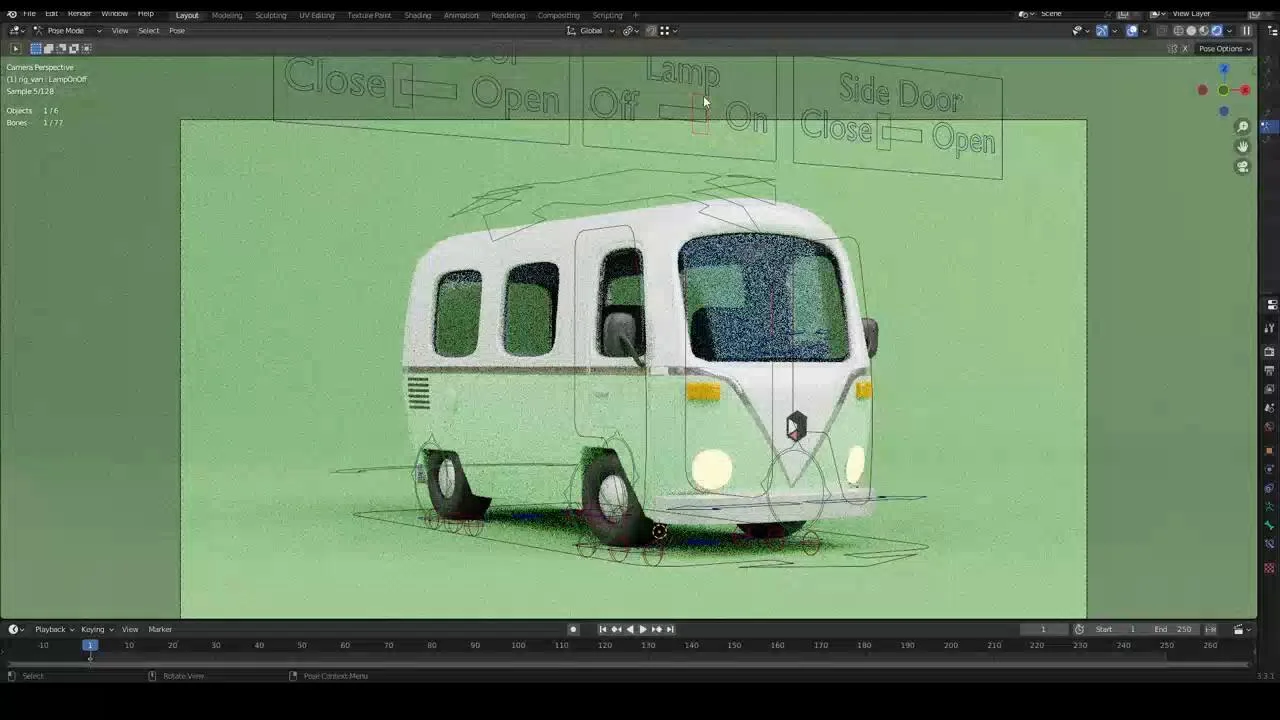Select the tweak tool arrow icon

coord(15,48)
